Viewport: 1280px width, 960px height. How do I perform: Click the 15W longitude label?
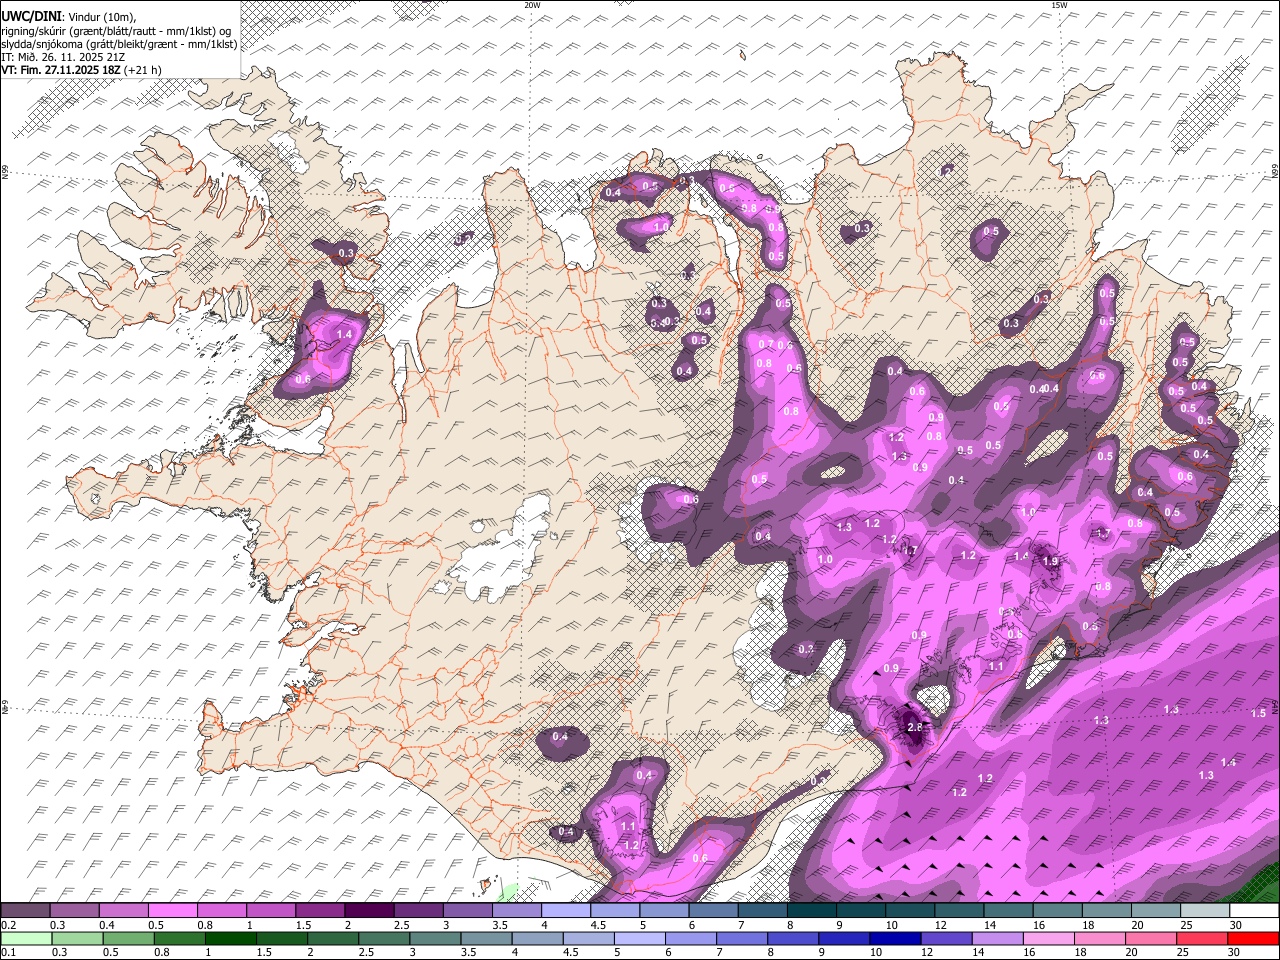1058,5
